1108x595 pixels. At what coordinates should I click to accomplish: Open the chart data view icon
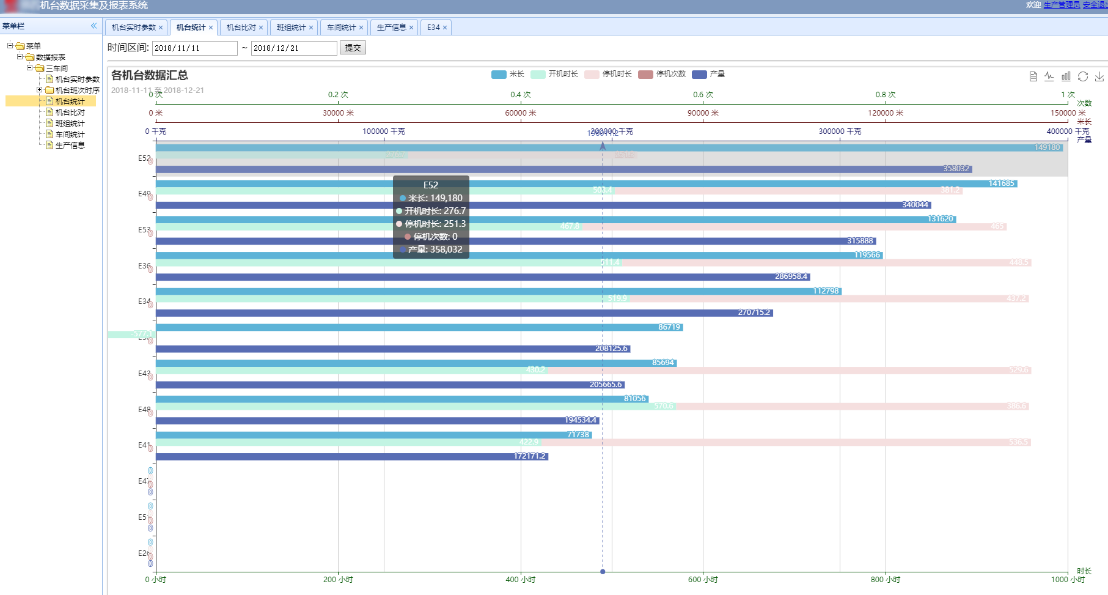point(1033,76)
